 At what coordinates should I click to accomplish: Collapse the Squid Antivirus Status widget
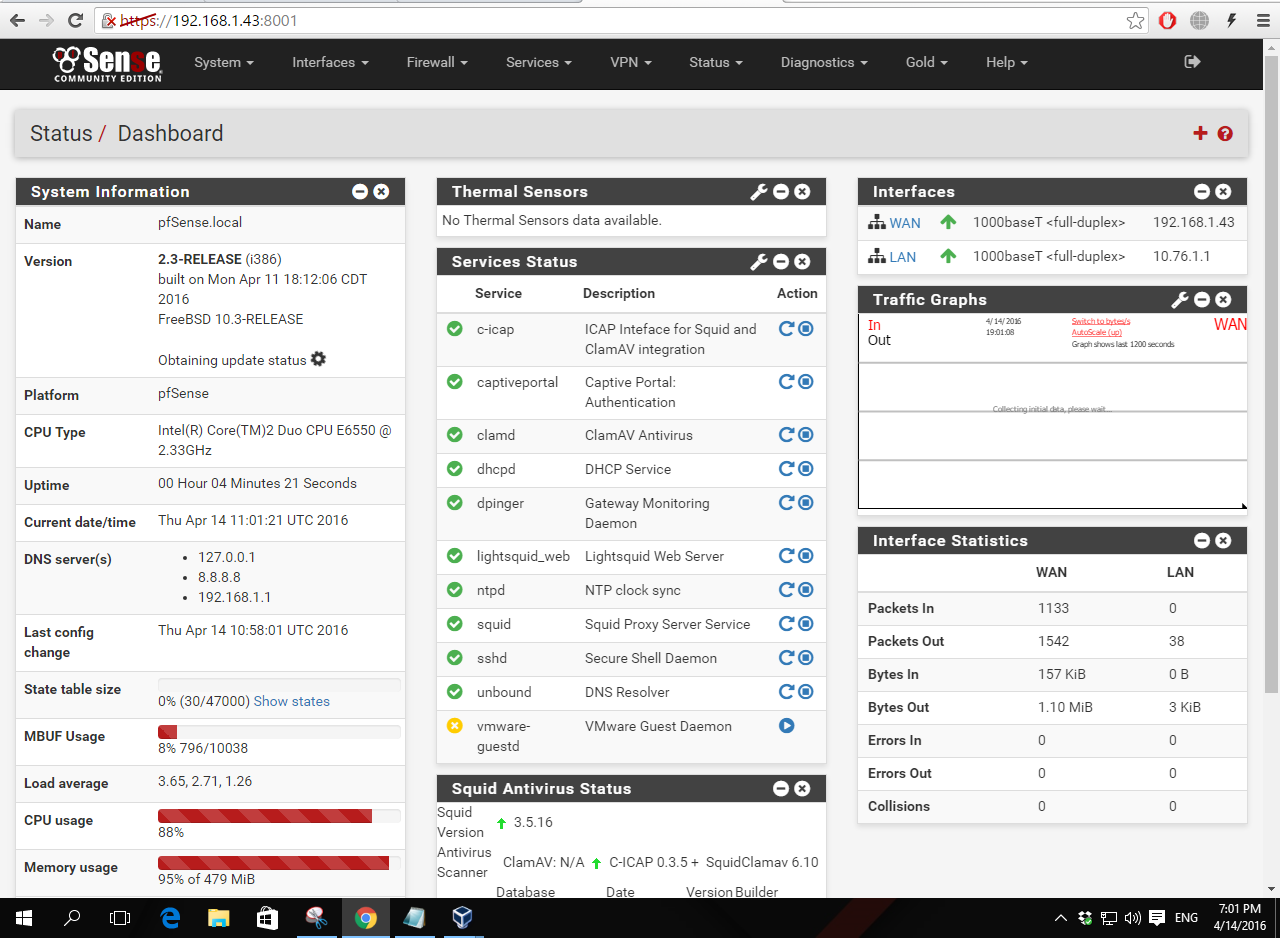coord(781,789)
